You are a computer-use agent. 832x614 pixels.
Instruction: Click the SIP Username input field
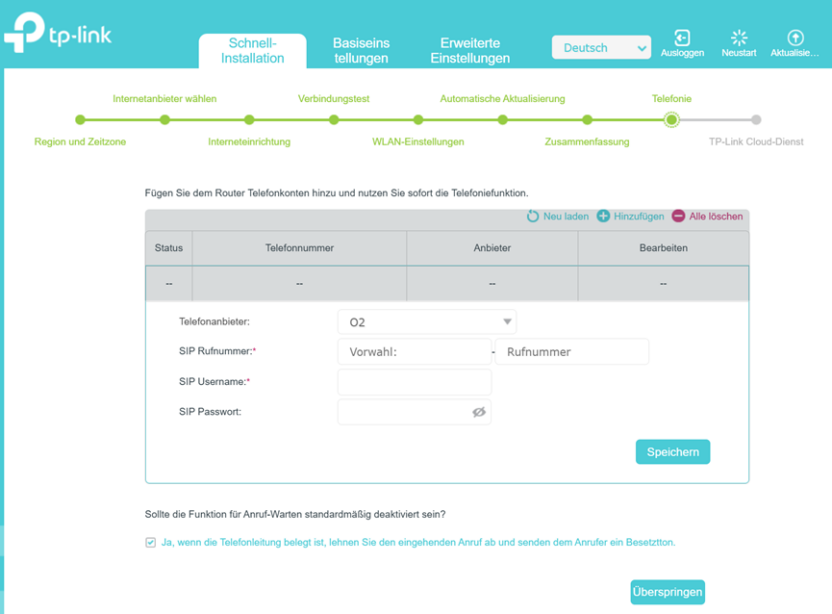[x=414, y=382]
